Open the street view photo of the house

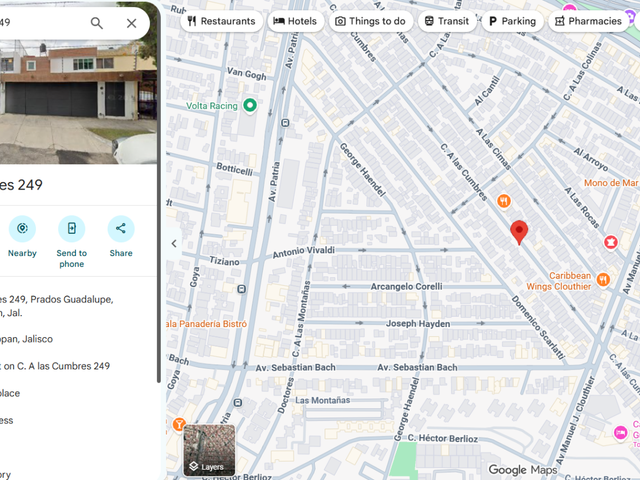(x=78, y=102)
